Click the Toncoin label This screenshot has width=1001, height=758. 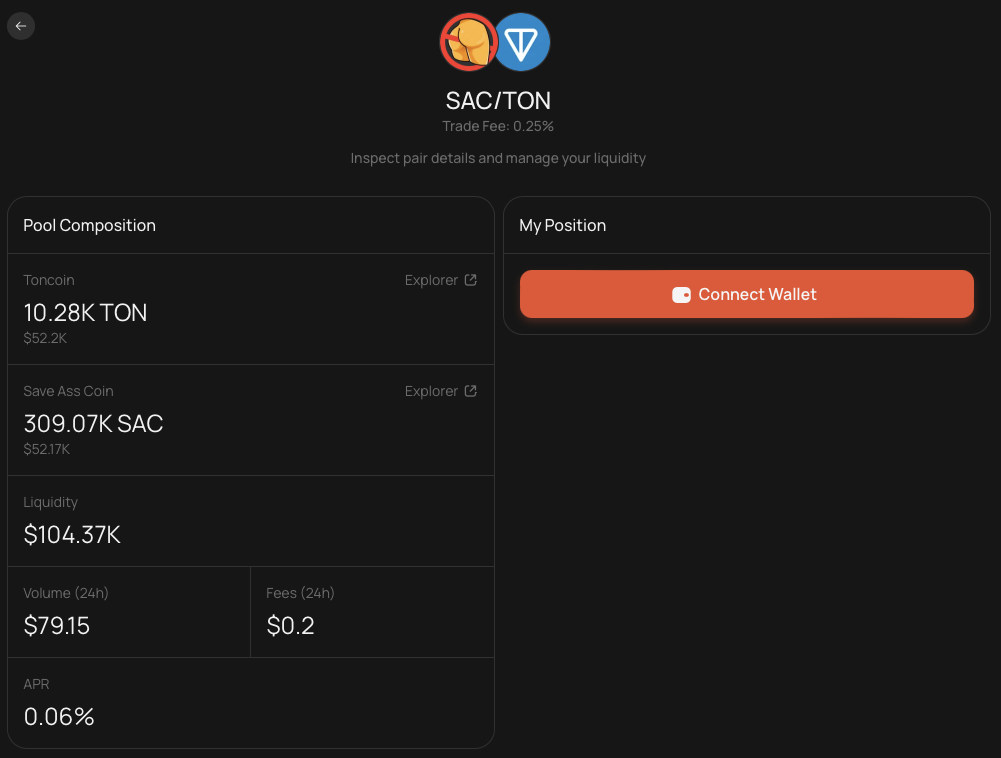point(49,280)
